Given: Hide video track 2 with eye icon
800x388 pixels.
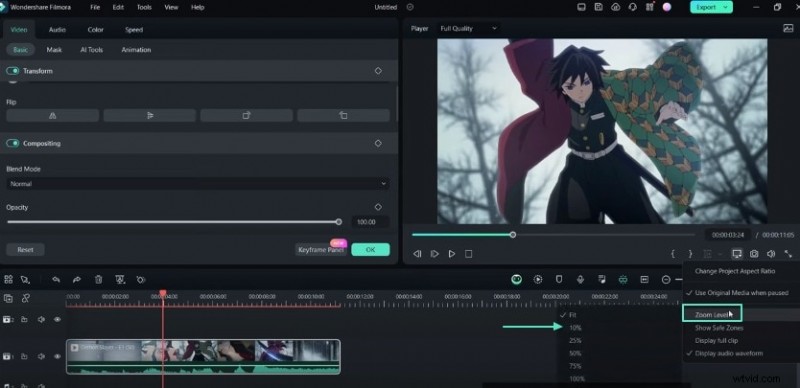Looking at the screenshot, I should (57, 320).
